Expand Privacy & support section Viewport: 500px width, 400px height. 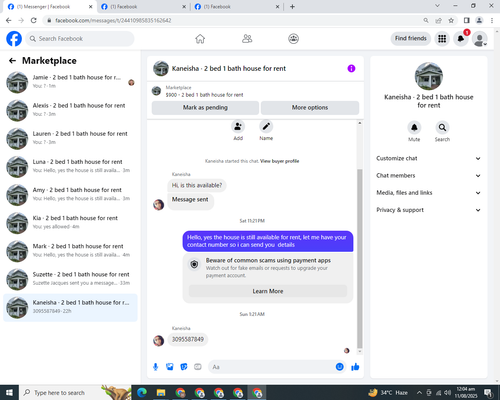[429, 210]
